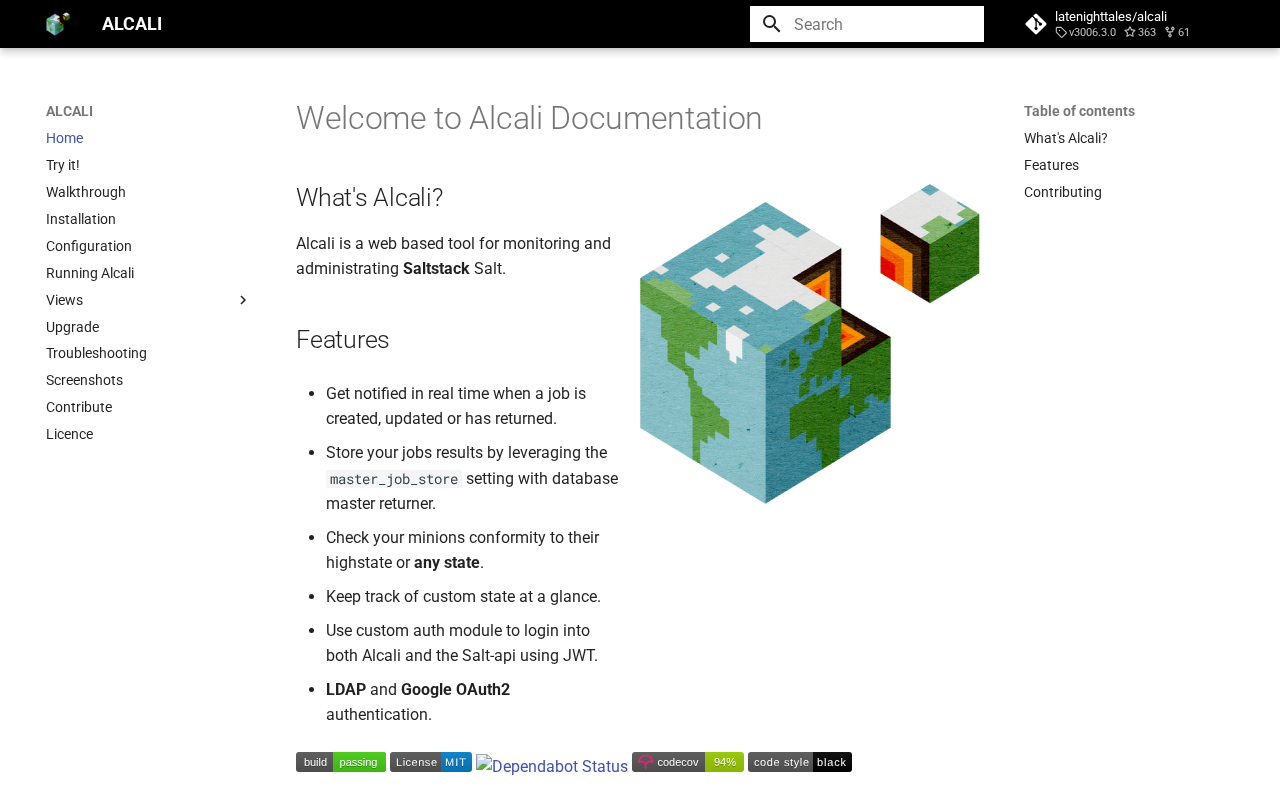Open the Licence page

pyautogui.click(x=70, y=434)
